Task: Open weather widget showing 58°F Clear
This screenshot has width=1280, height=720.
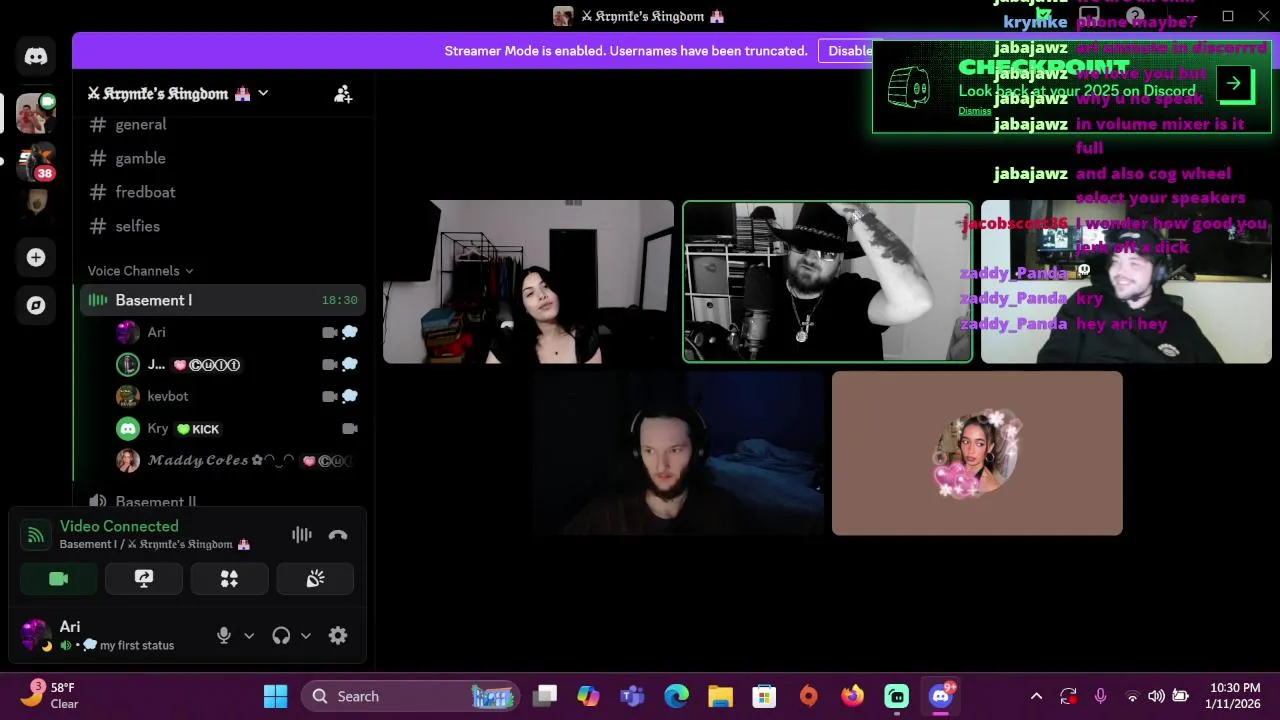Action: (x=52, y=695)
